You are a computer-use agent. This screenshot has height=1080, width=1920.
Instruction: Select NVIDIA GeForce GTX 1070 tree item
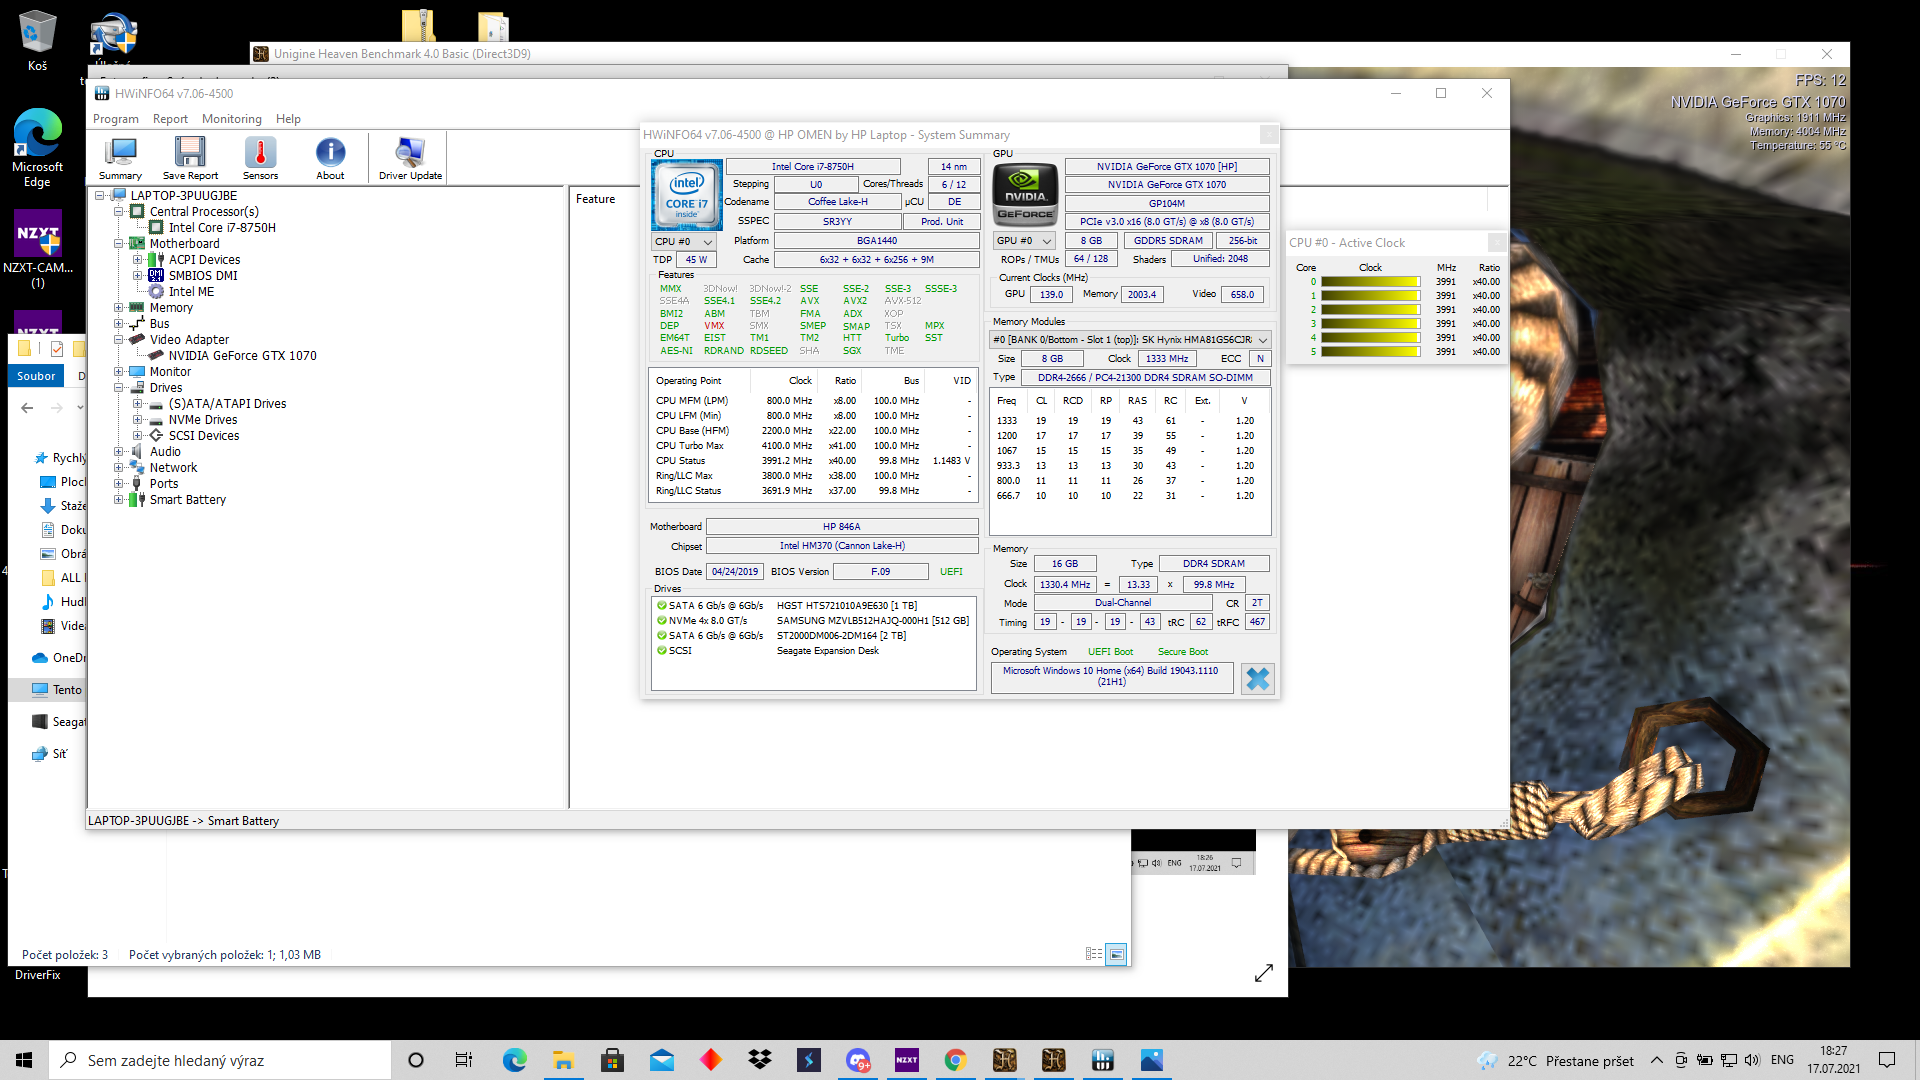click(242, 356)
